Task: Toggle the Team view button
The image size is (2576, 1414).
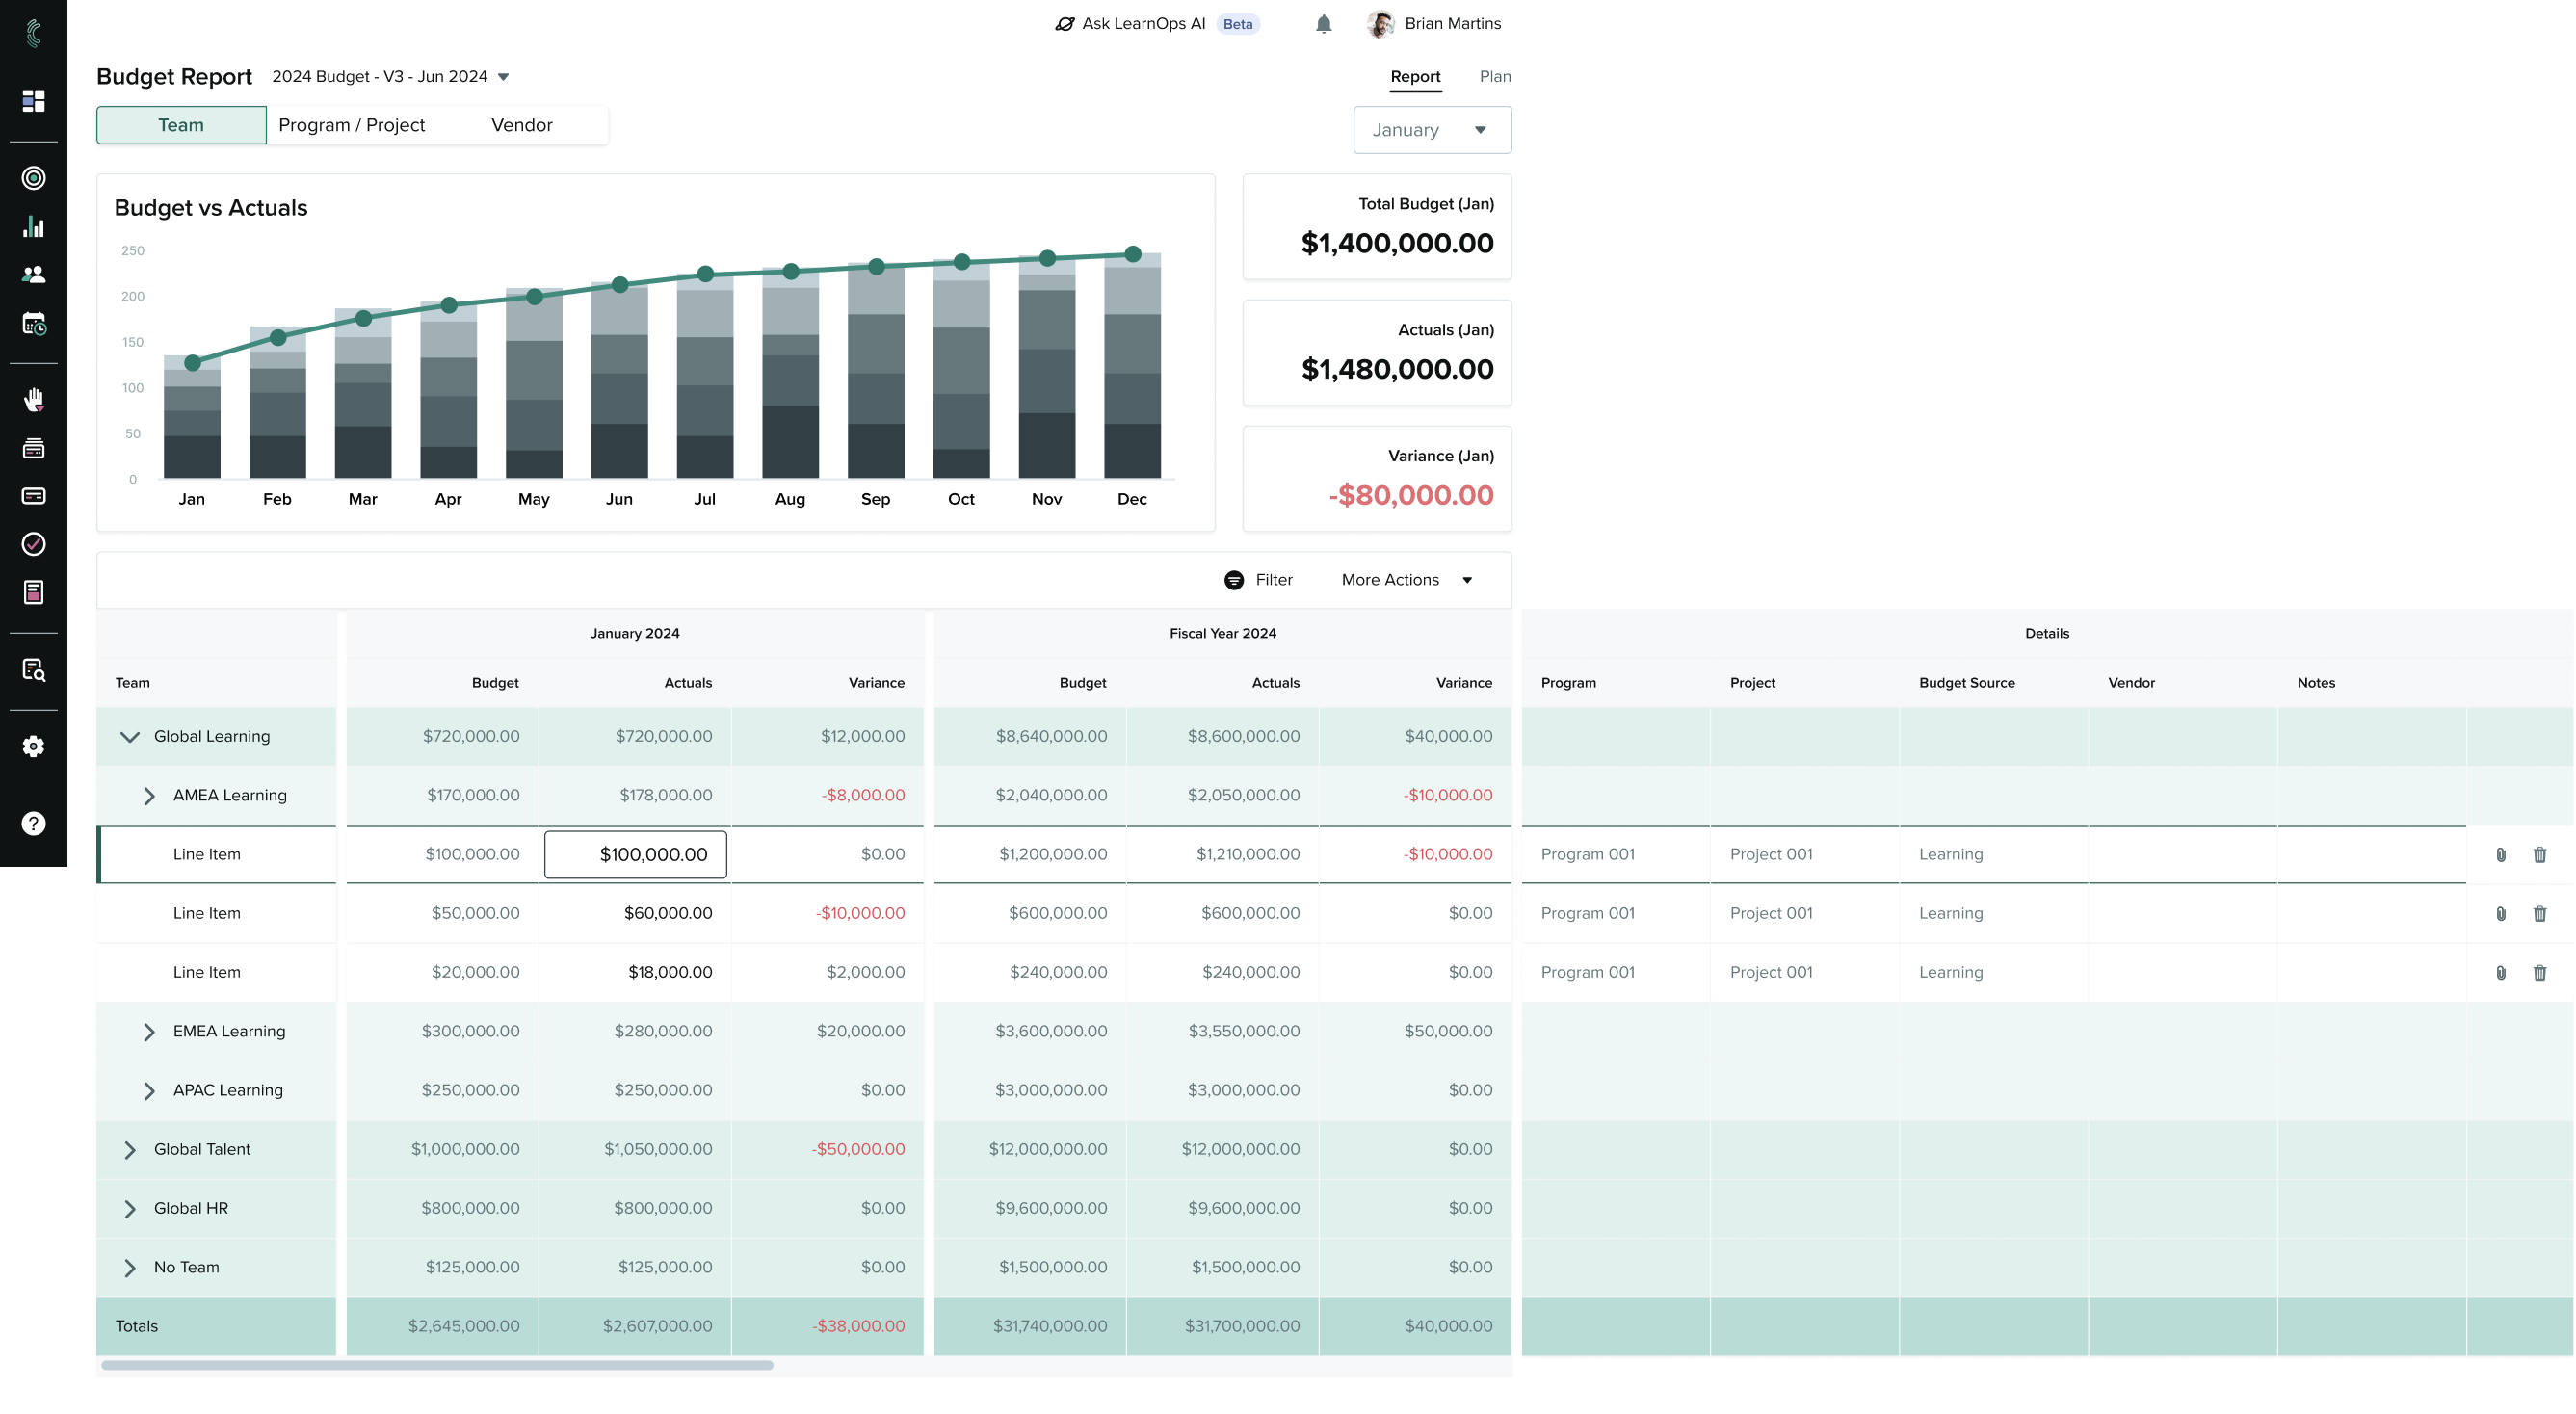Action: [181, 123]
